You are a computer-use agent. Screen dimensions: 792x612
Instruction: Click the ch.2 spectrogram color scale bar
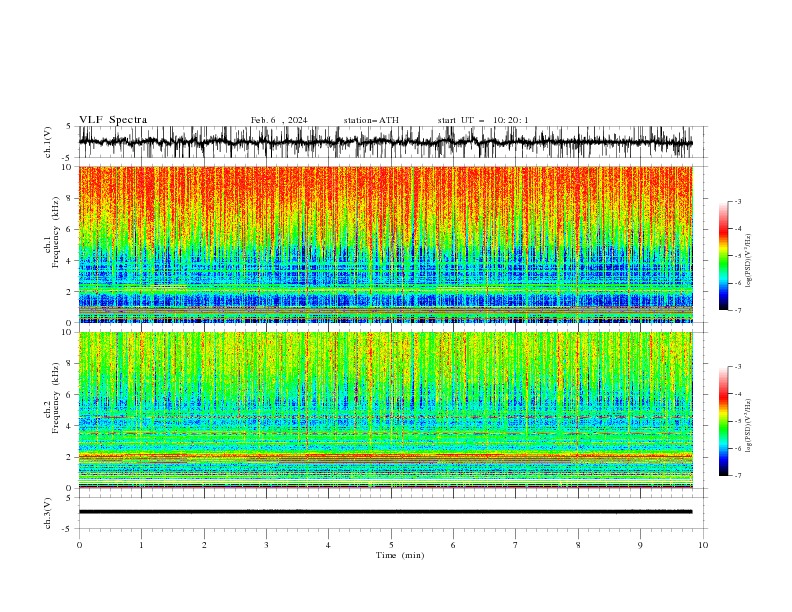[x=723, y=421]
